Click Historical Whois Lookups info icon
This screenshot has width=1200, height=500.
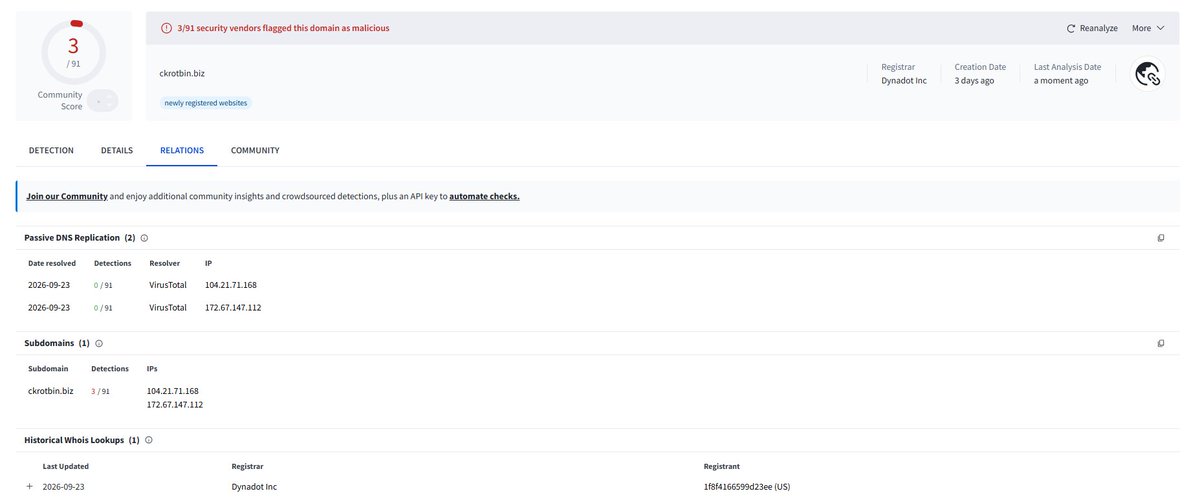click(x=149, y=440)
